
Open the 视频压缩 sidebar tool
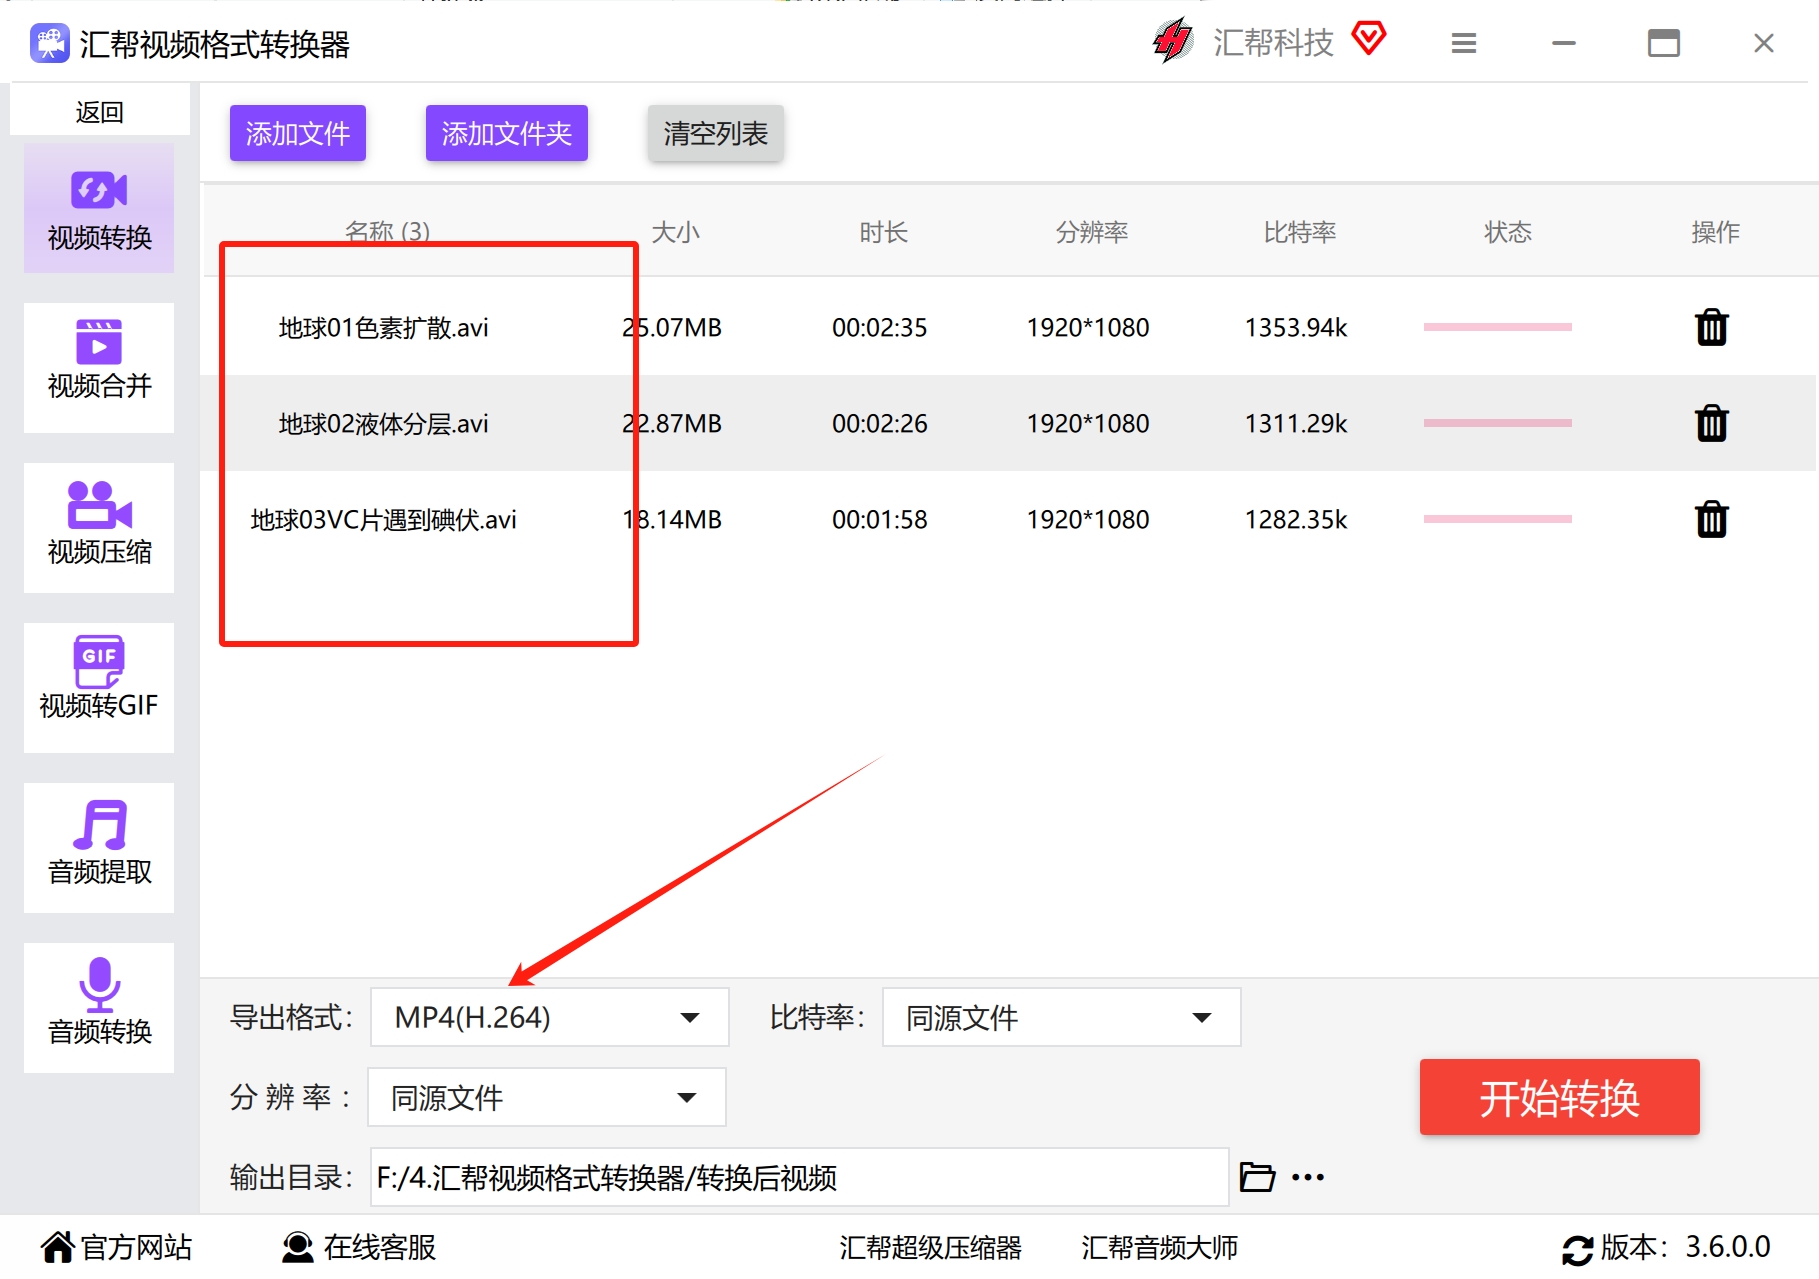pos(99,528)
